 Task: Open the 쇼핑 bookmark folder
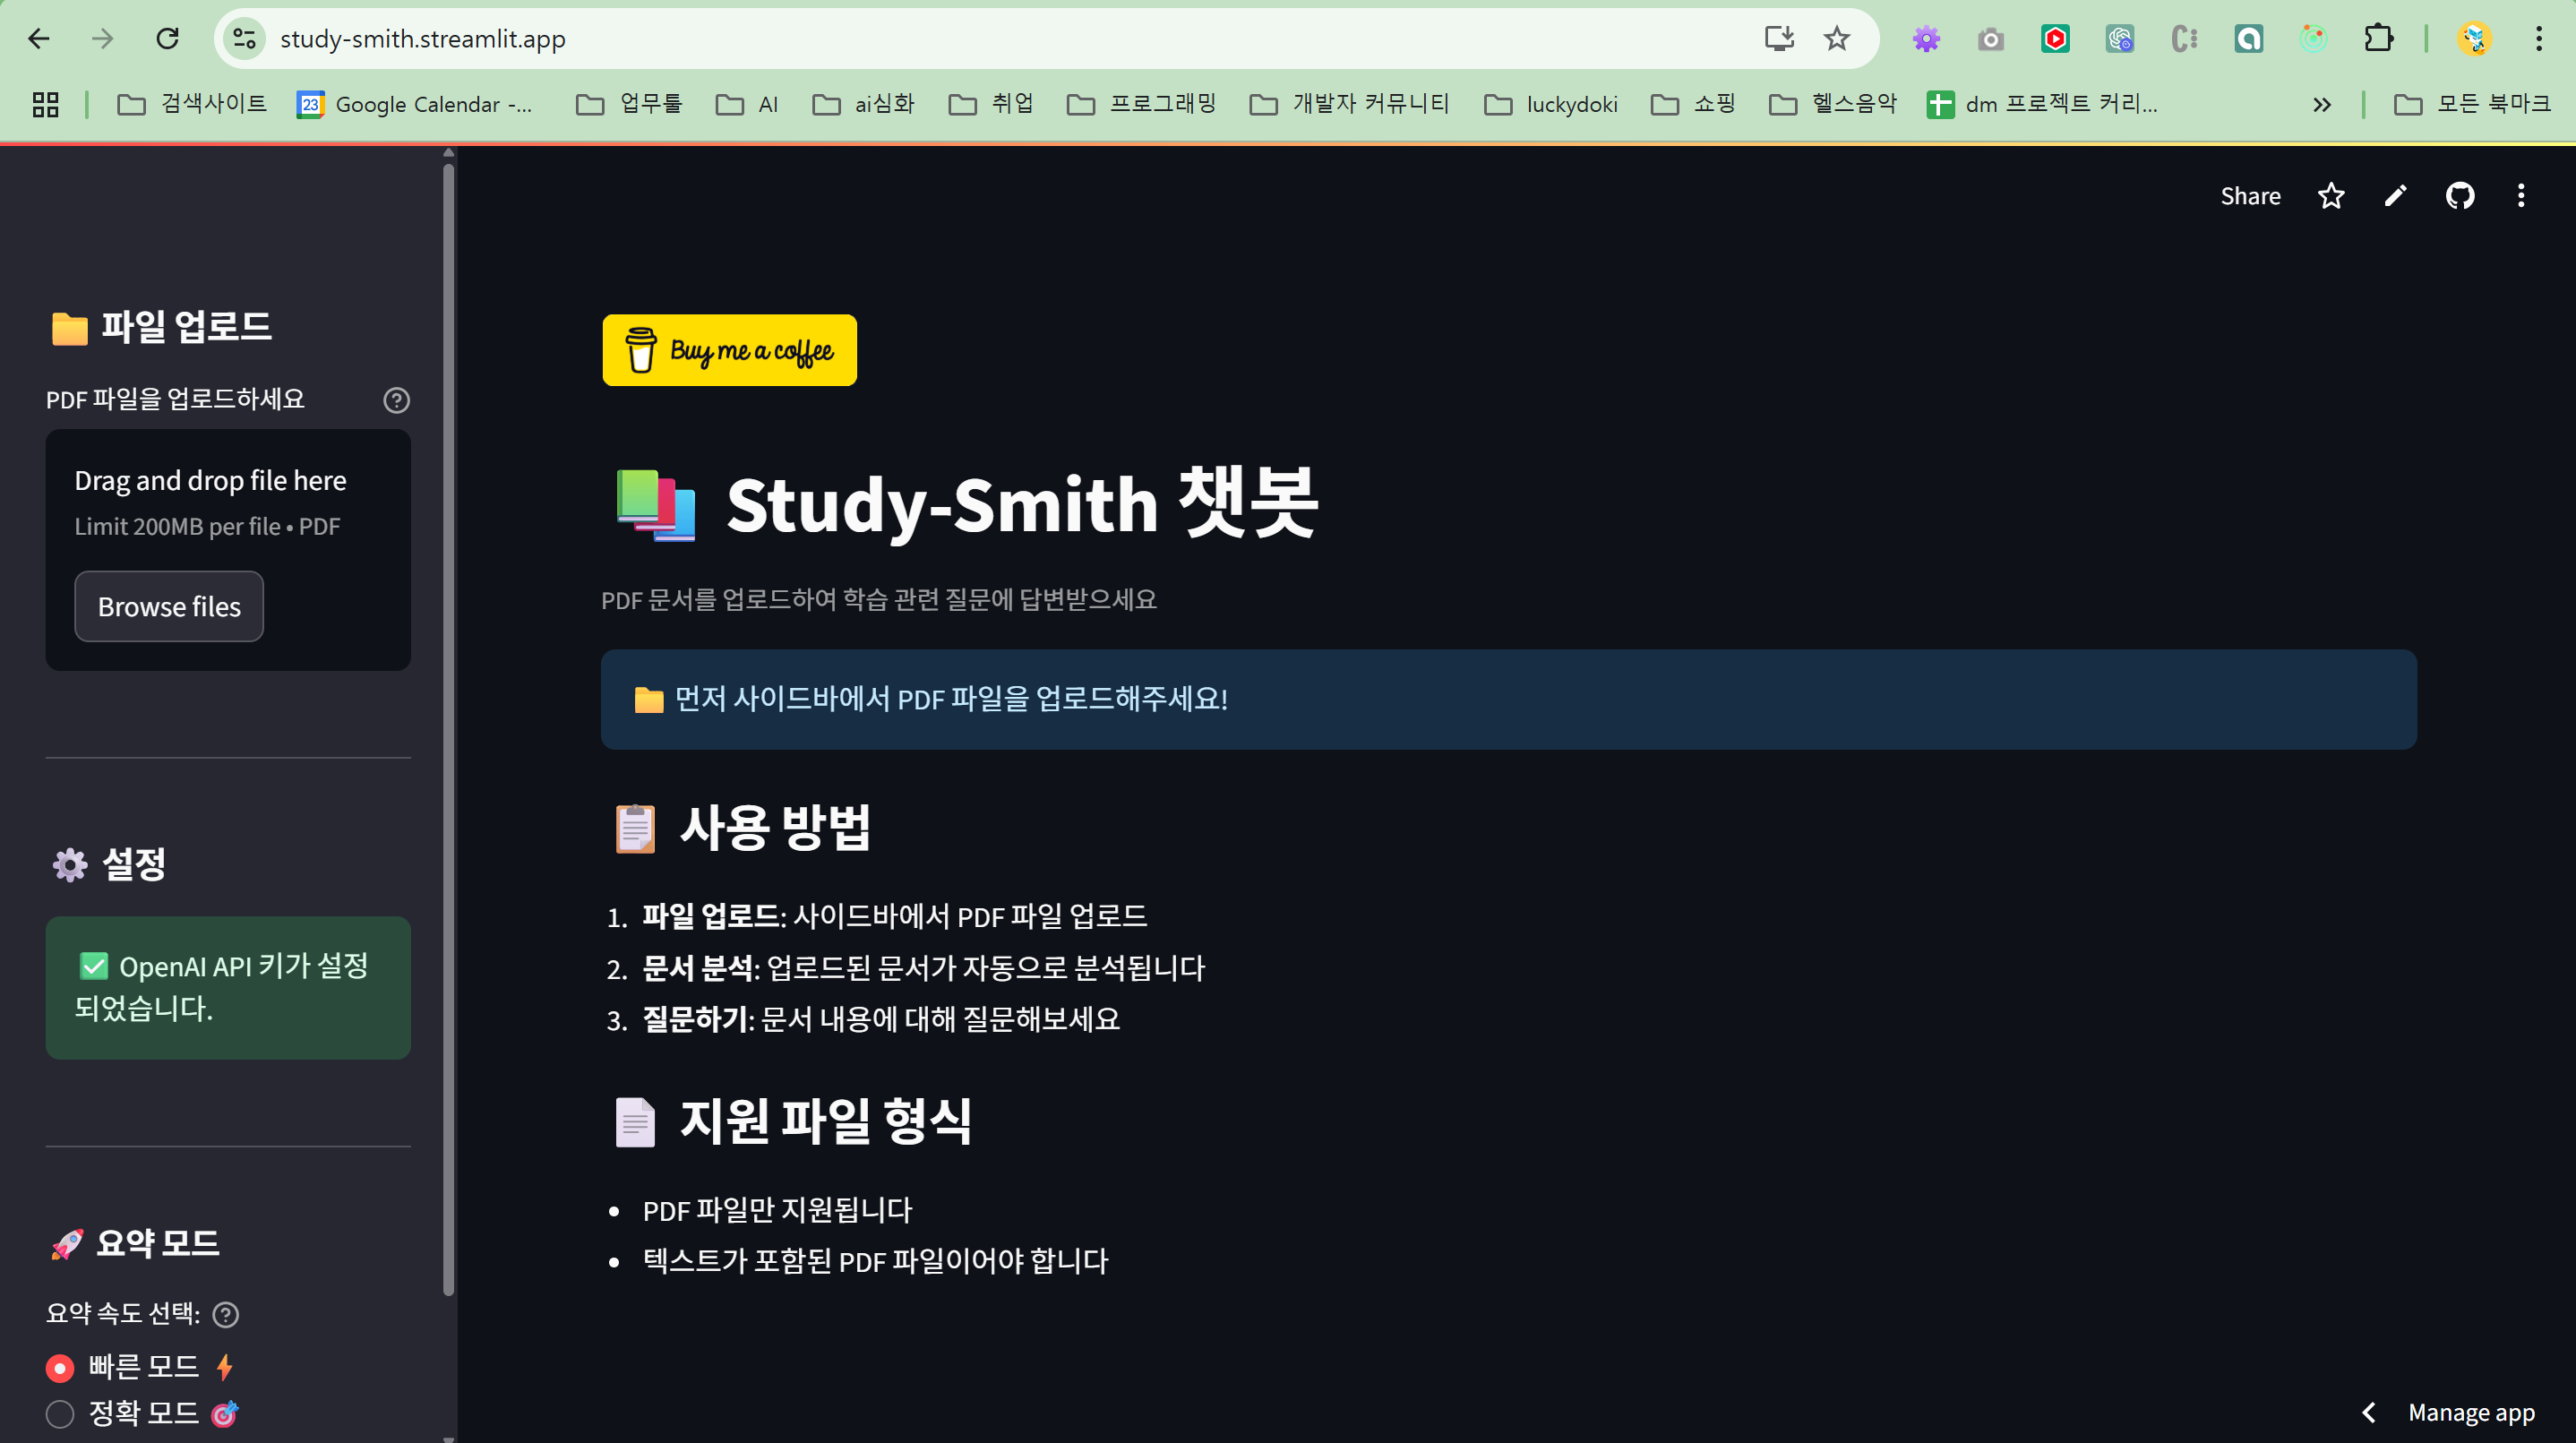pyautogui.click(x=1693, y=104)
